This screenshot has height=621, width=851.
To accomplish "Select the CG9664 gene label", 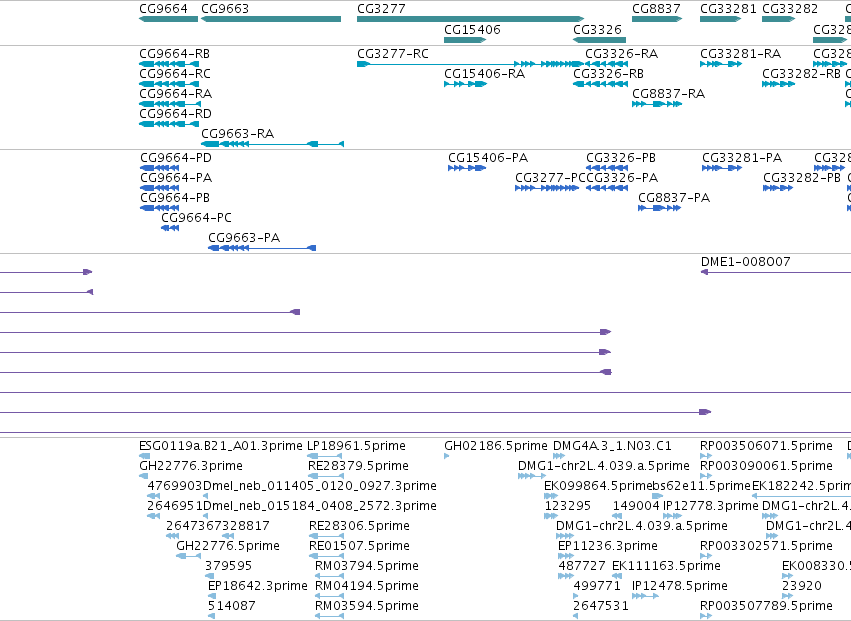I will coord(163,9).
